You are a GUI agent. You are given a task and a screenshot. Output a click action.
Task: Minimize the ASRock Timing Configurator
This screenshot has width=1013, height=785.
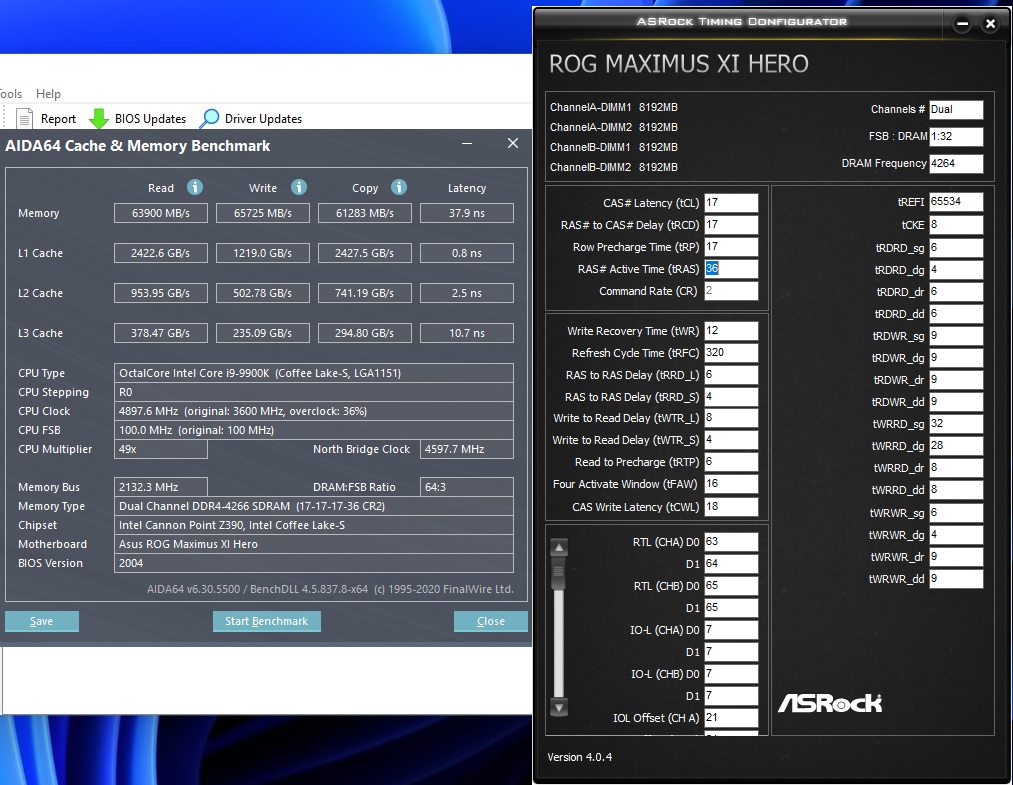(x=962, y=24)
